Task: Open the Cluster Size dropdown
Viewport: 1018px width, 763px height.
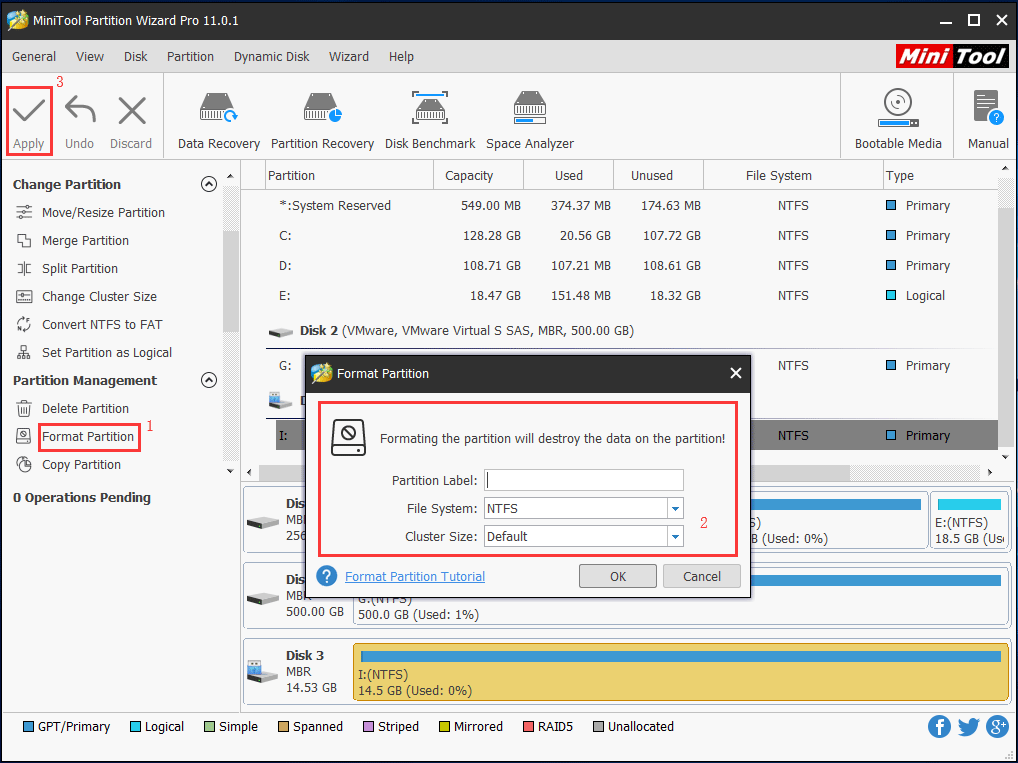Action: tap(675, 536)
